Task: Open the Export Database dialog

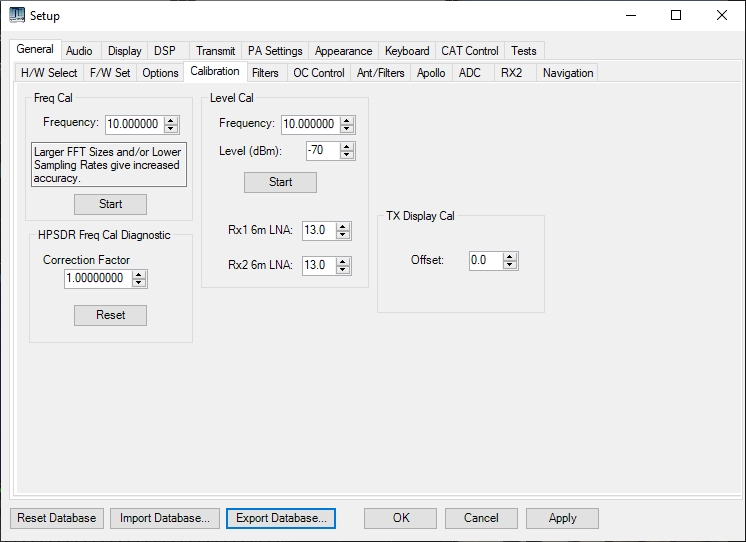Action: (281, 518)
